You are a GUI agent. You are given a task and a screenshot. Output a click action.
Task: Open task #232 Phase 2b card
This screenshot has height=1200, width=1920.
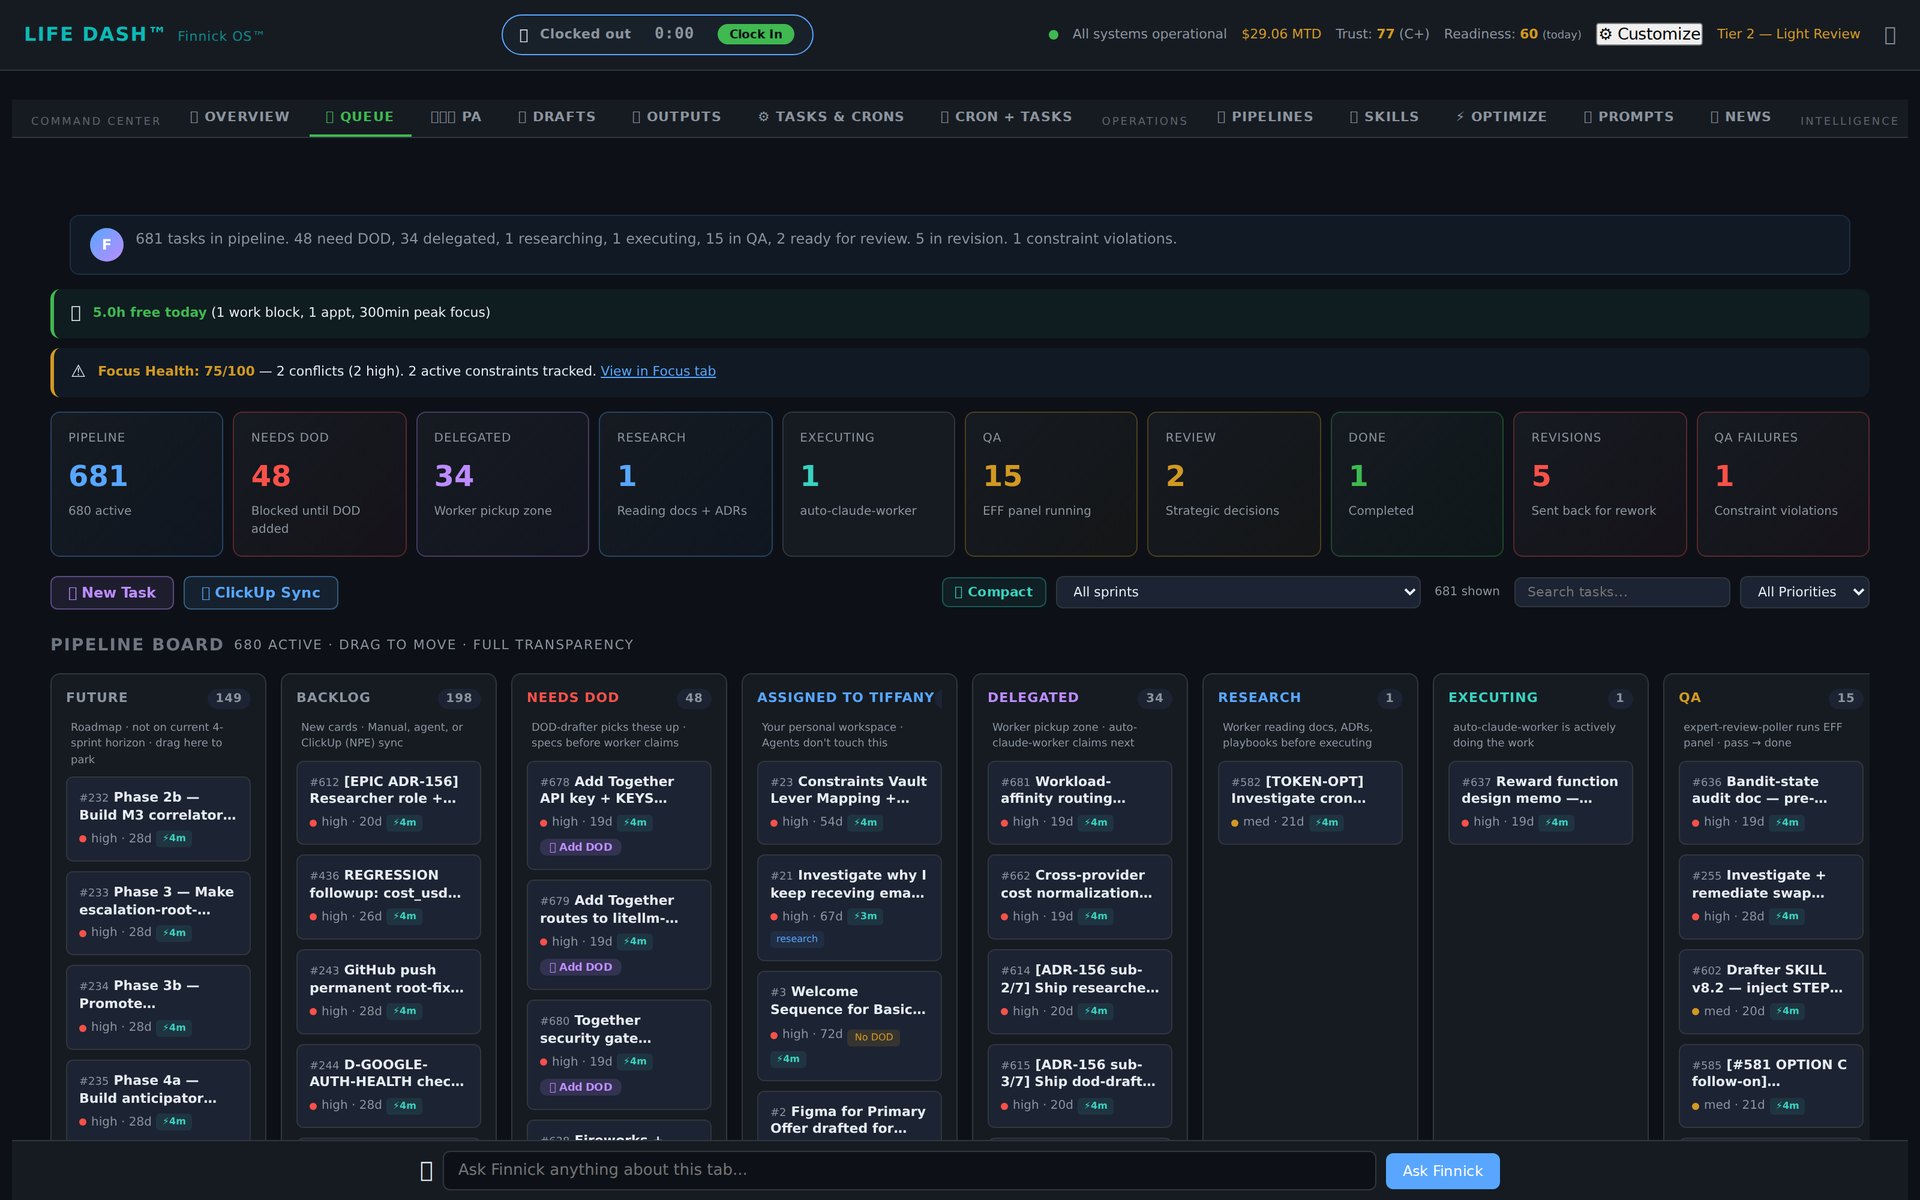(x=158, y=819)
